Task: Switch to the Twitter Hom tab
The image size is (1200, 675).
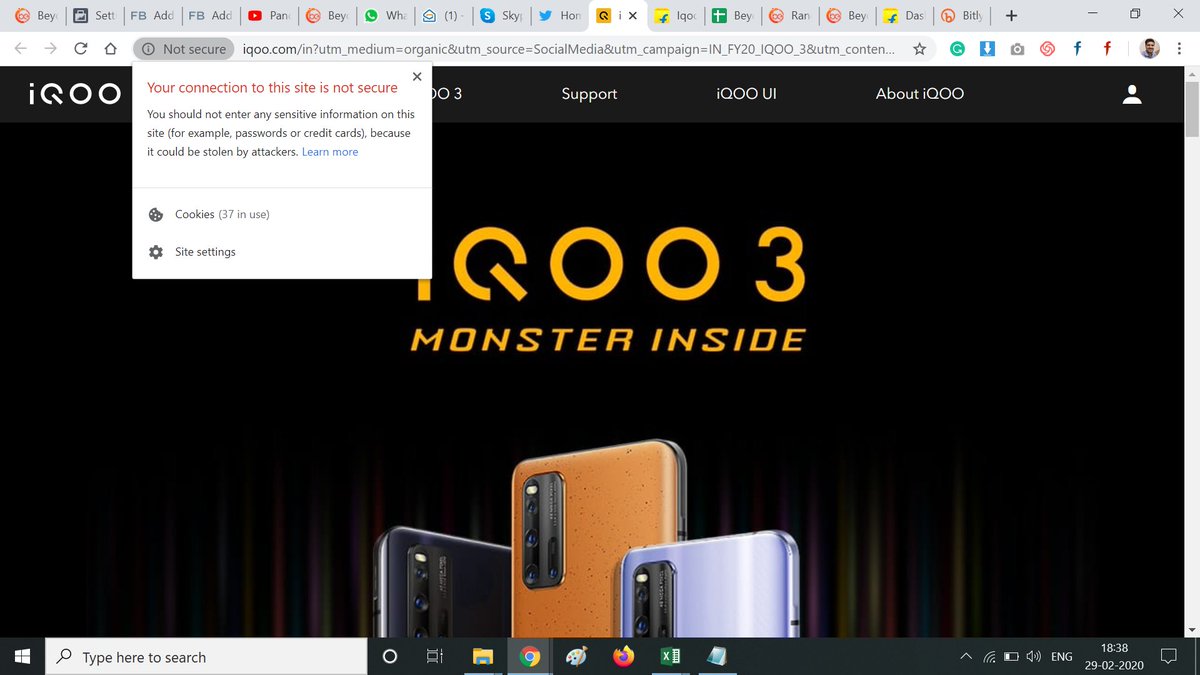Action: pos(558,16)
